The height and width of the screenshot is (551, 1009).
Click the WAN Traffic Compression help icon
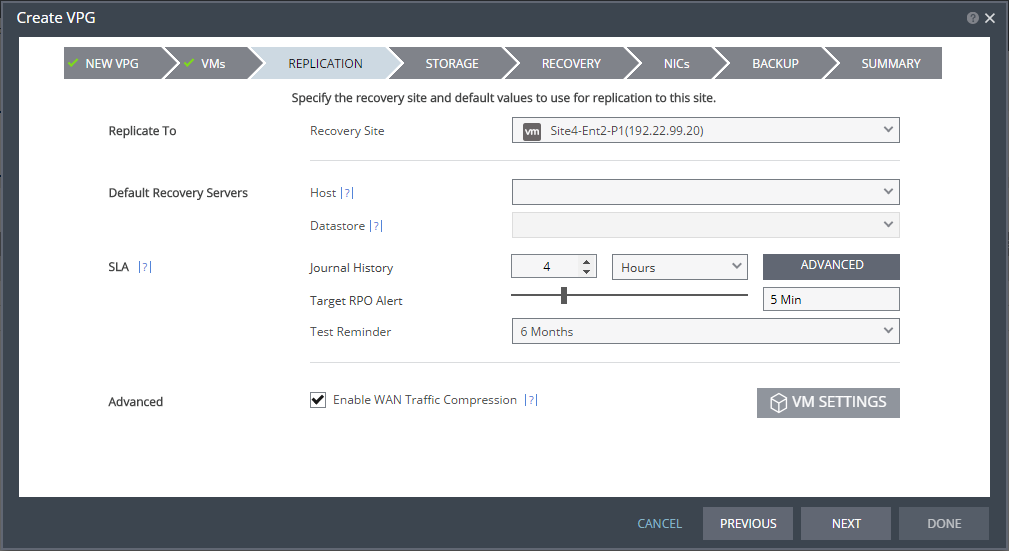coord(531,400)
